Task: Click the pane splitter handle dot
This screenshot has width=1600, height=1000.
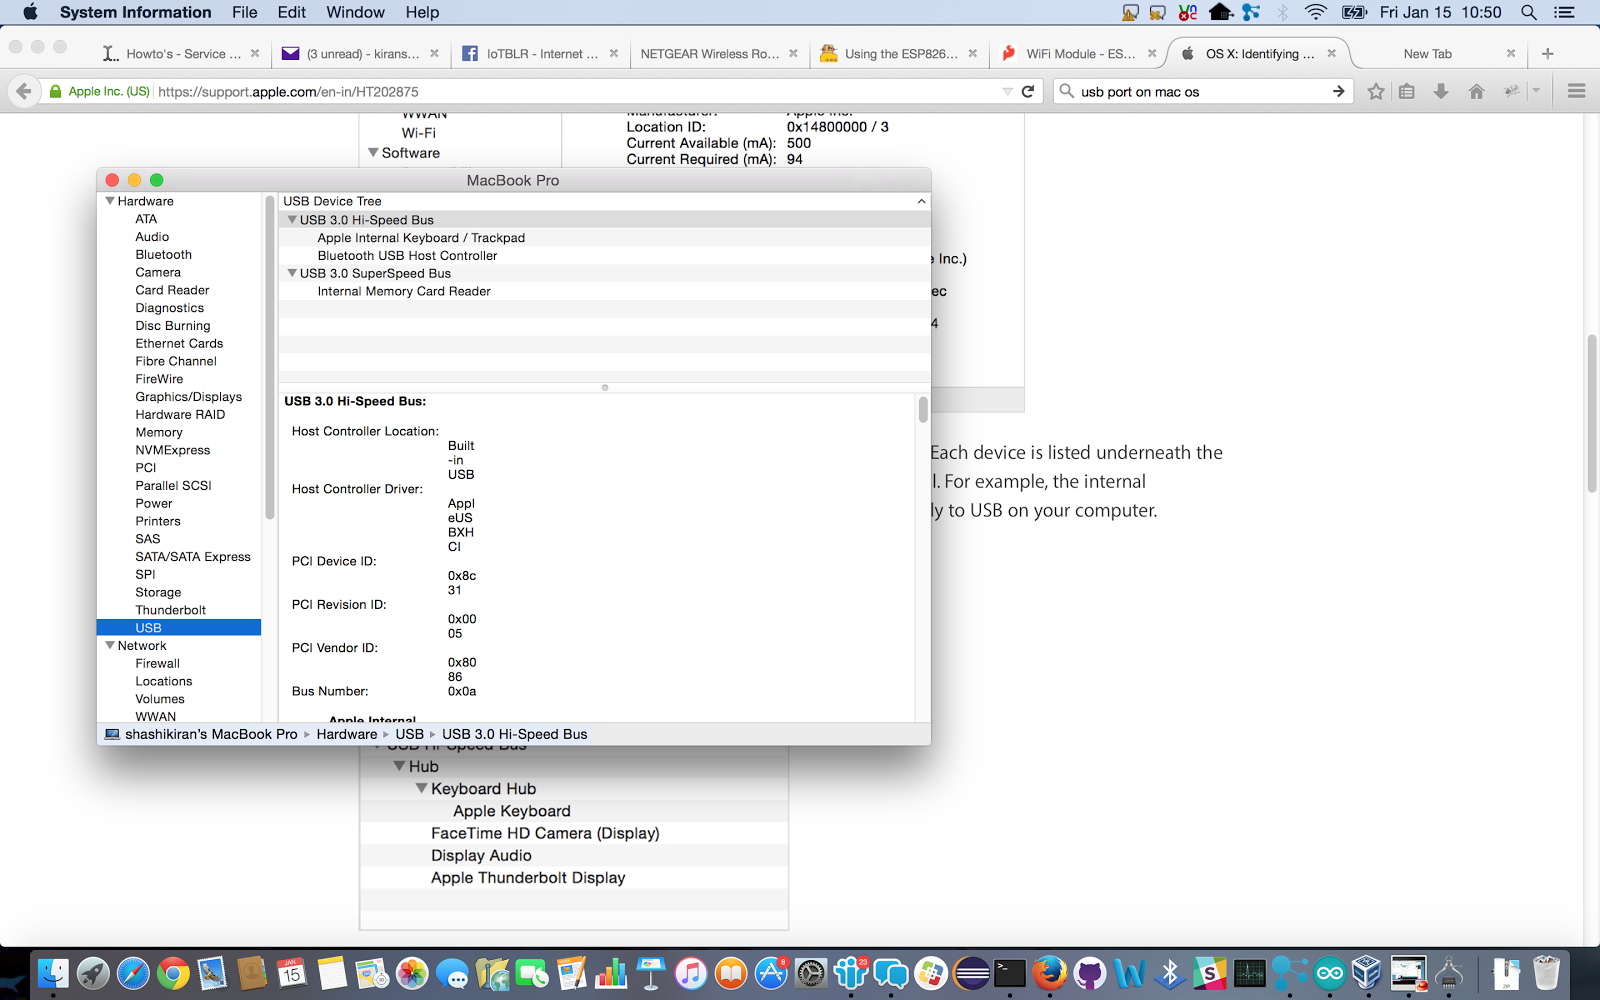Action: 604,387
